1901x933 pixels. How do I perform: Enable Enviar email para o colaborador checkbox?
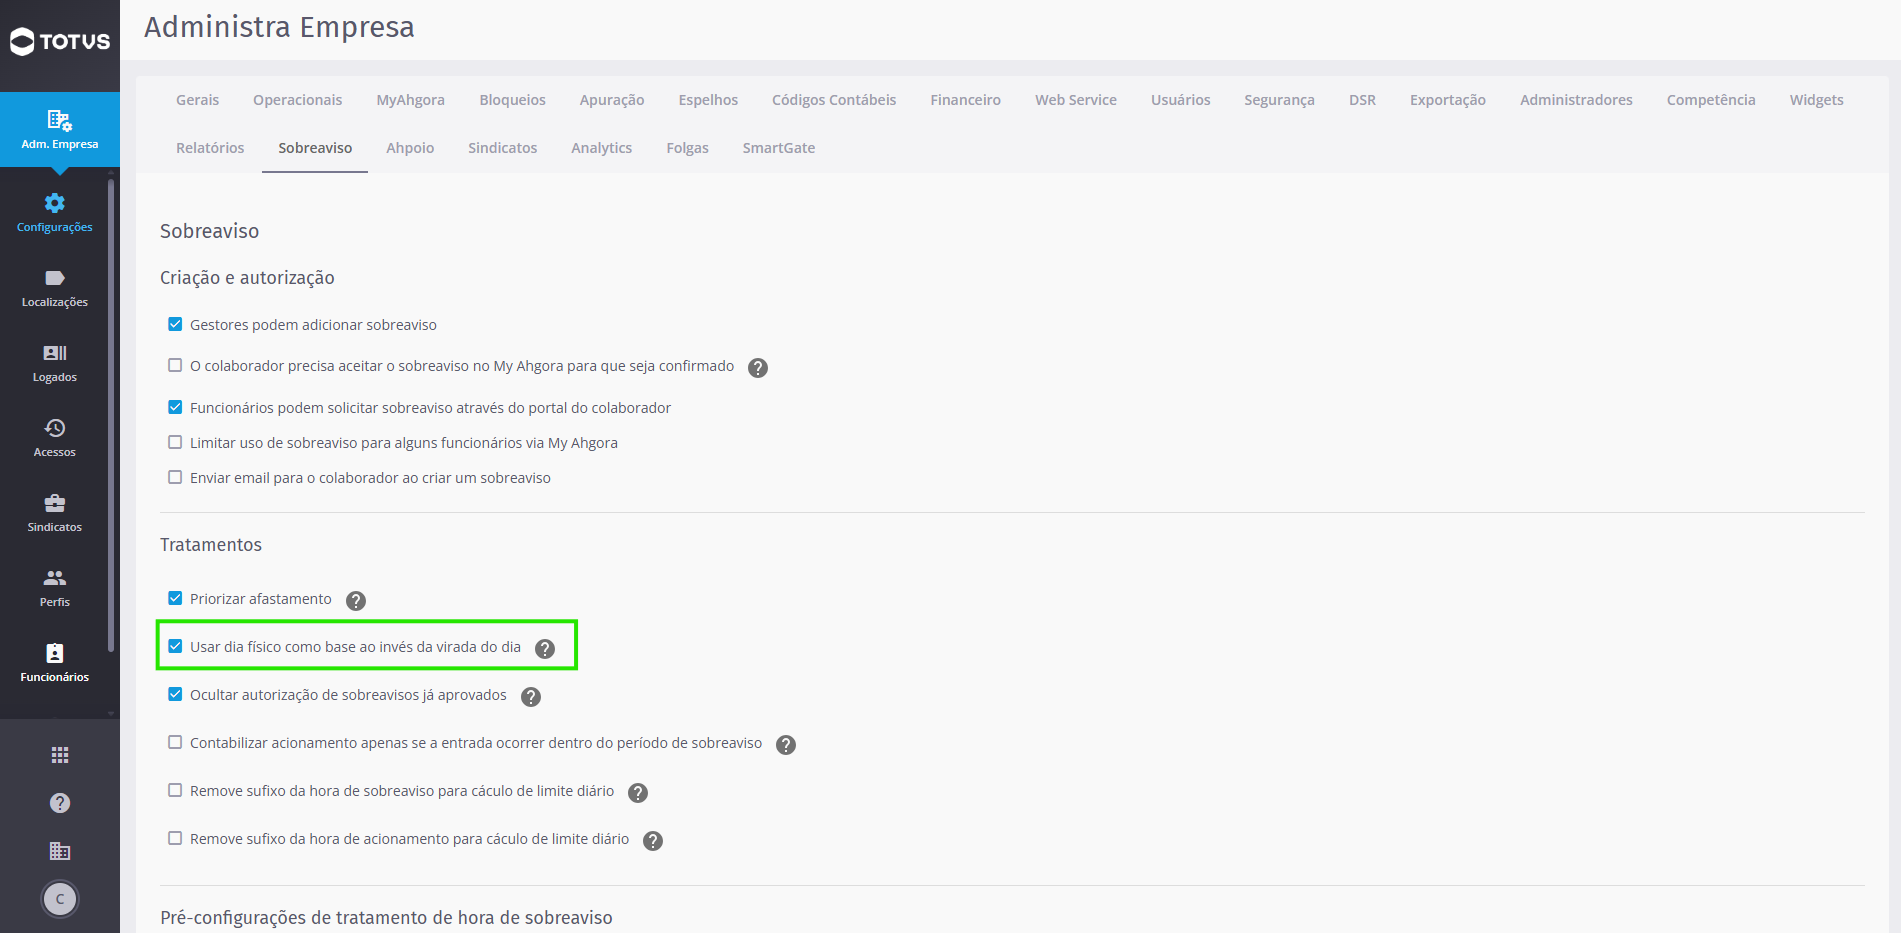pyautogui.click(x=175, y=477)
